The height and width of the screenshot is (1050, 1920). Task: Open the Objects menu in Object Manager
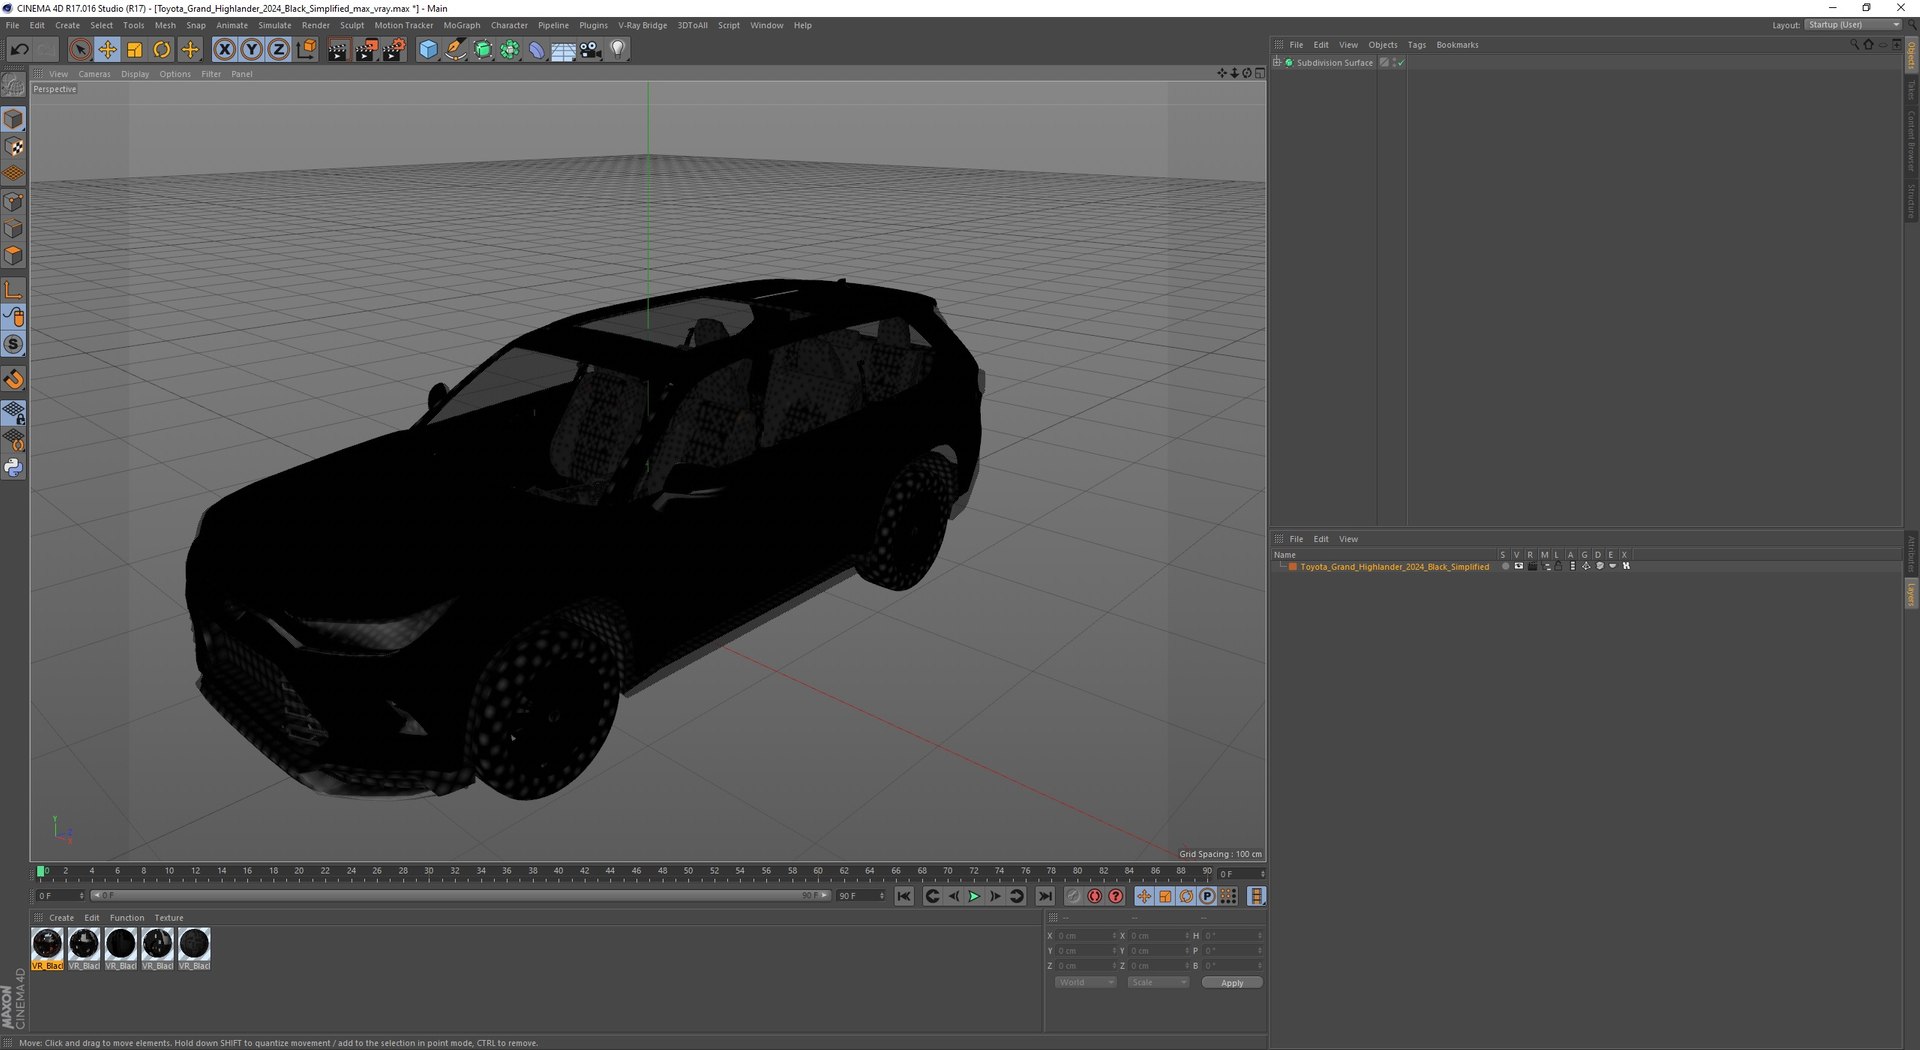tap(1382, 45)
